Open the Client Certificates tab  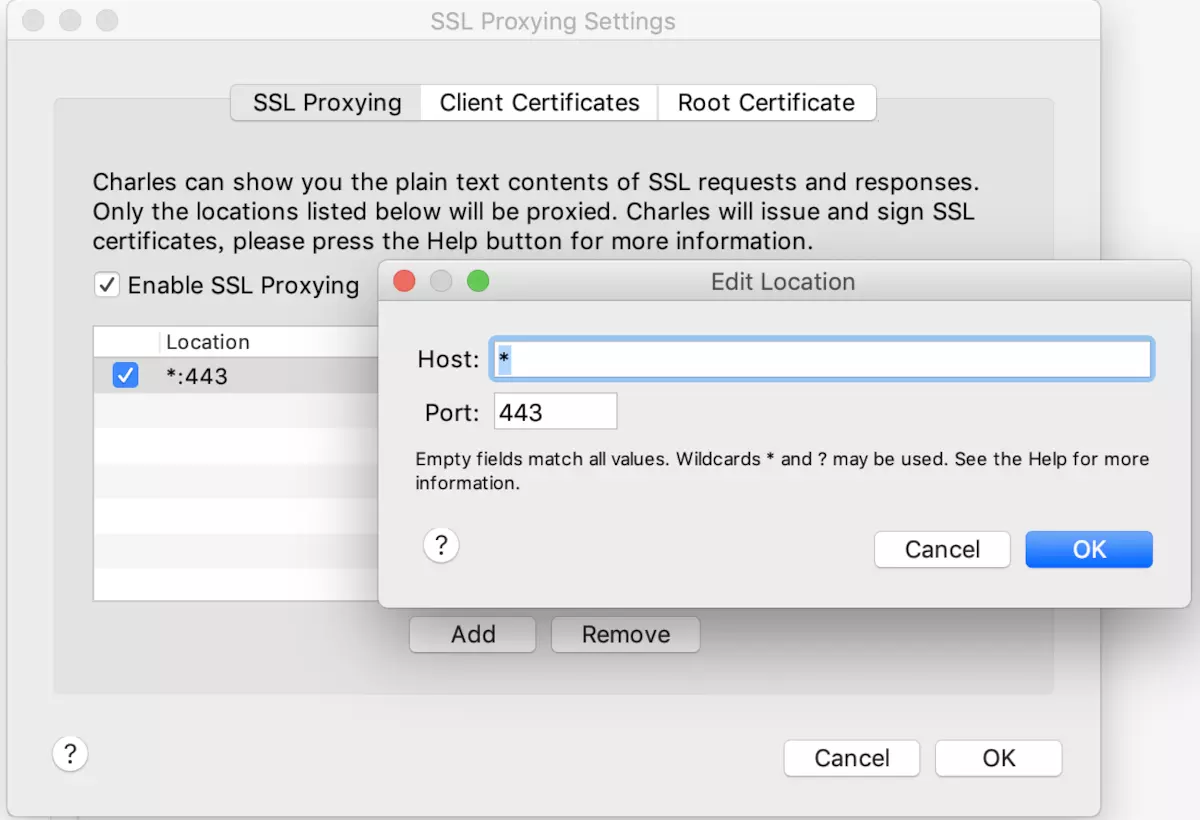[540, 102]
